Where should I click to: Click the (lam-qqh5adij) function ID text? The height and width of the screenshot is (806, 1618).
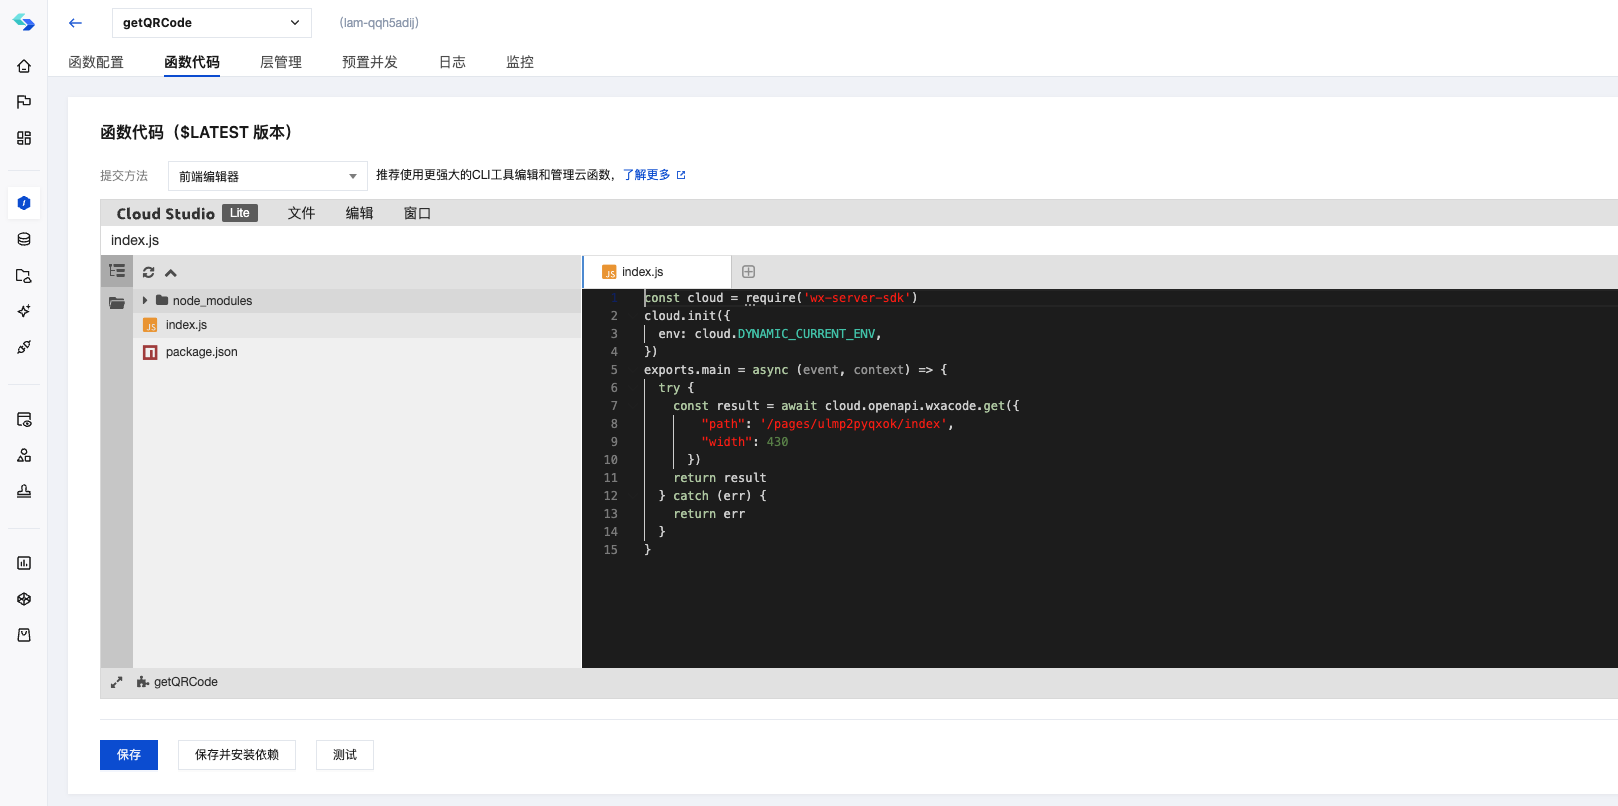click(x=379, y=23)
